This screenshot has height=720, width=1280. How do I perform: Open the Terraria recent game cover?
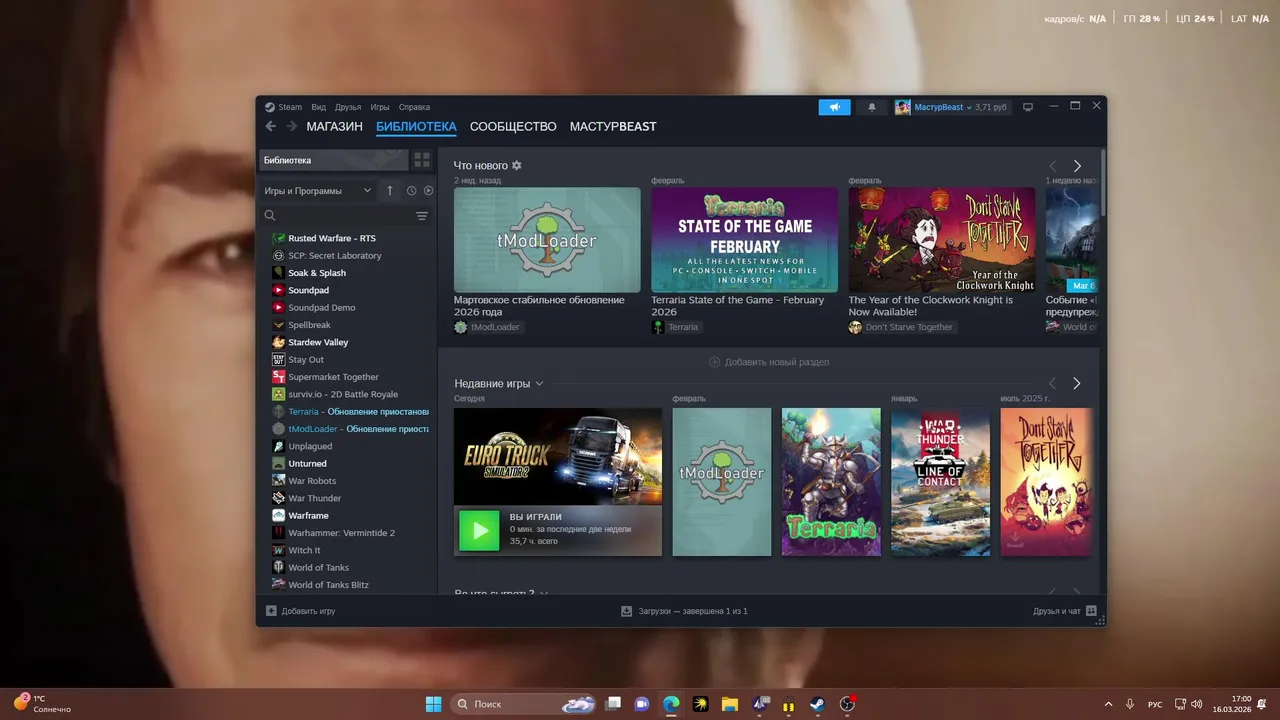click(831, 481)
